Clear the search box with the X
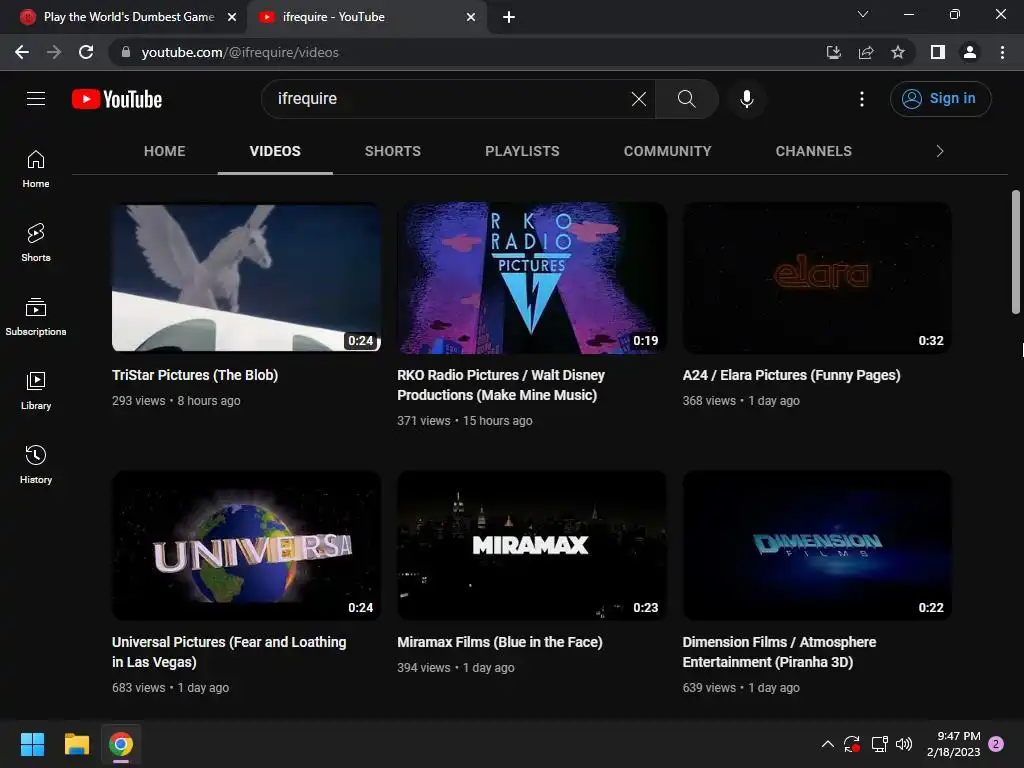The width and height of the screenshot is (1024, 768). tap(639, 99)
